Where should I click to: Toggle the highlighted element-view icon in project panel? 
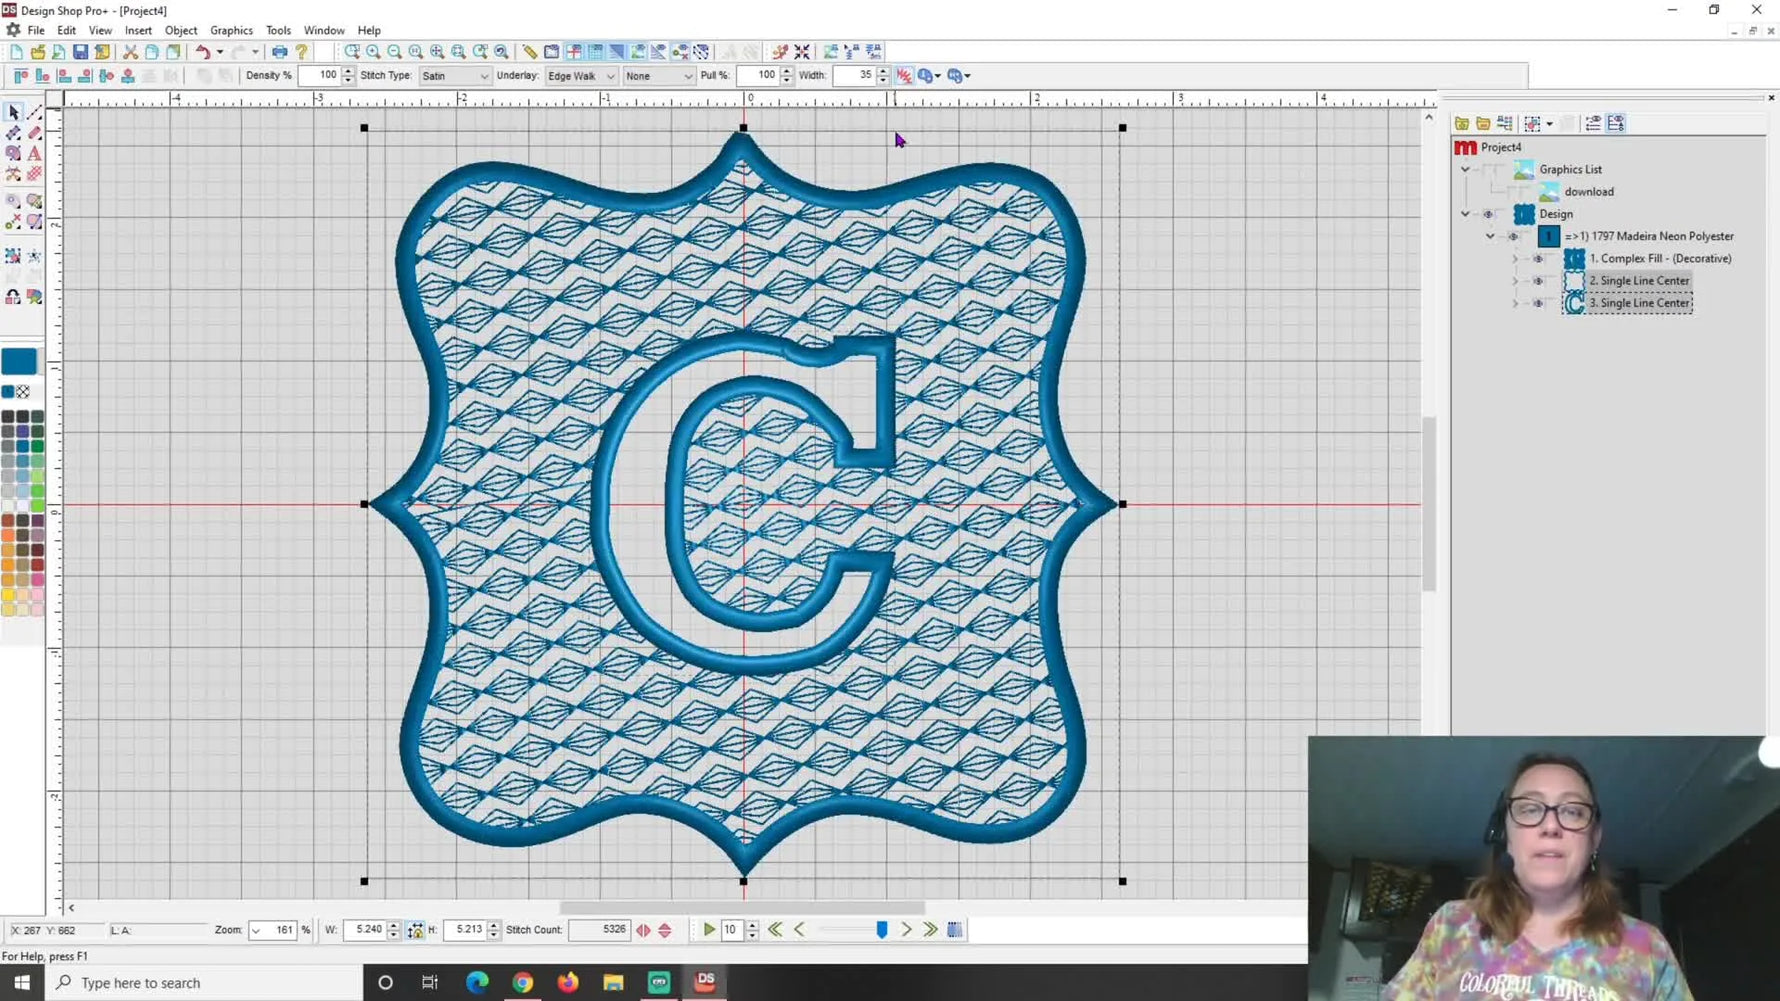[1616, 124]
